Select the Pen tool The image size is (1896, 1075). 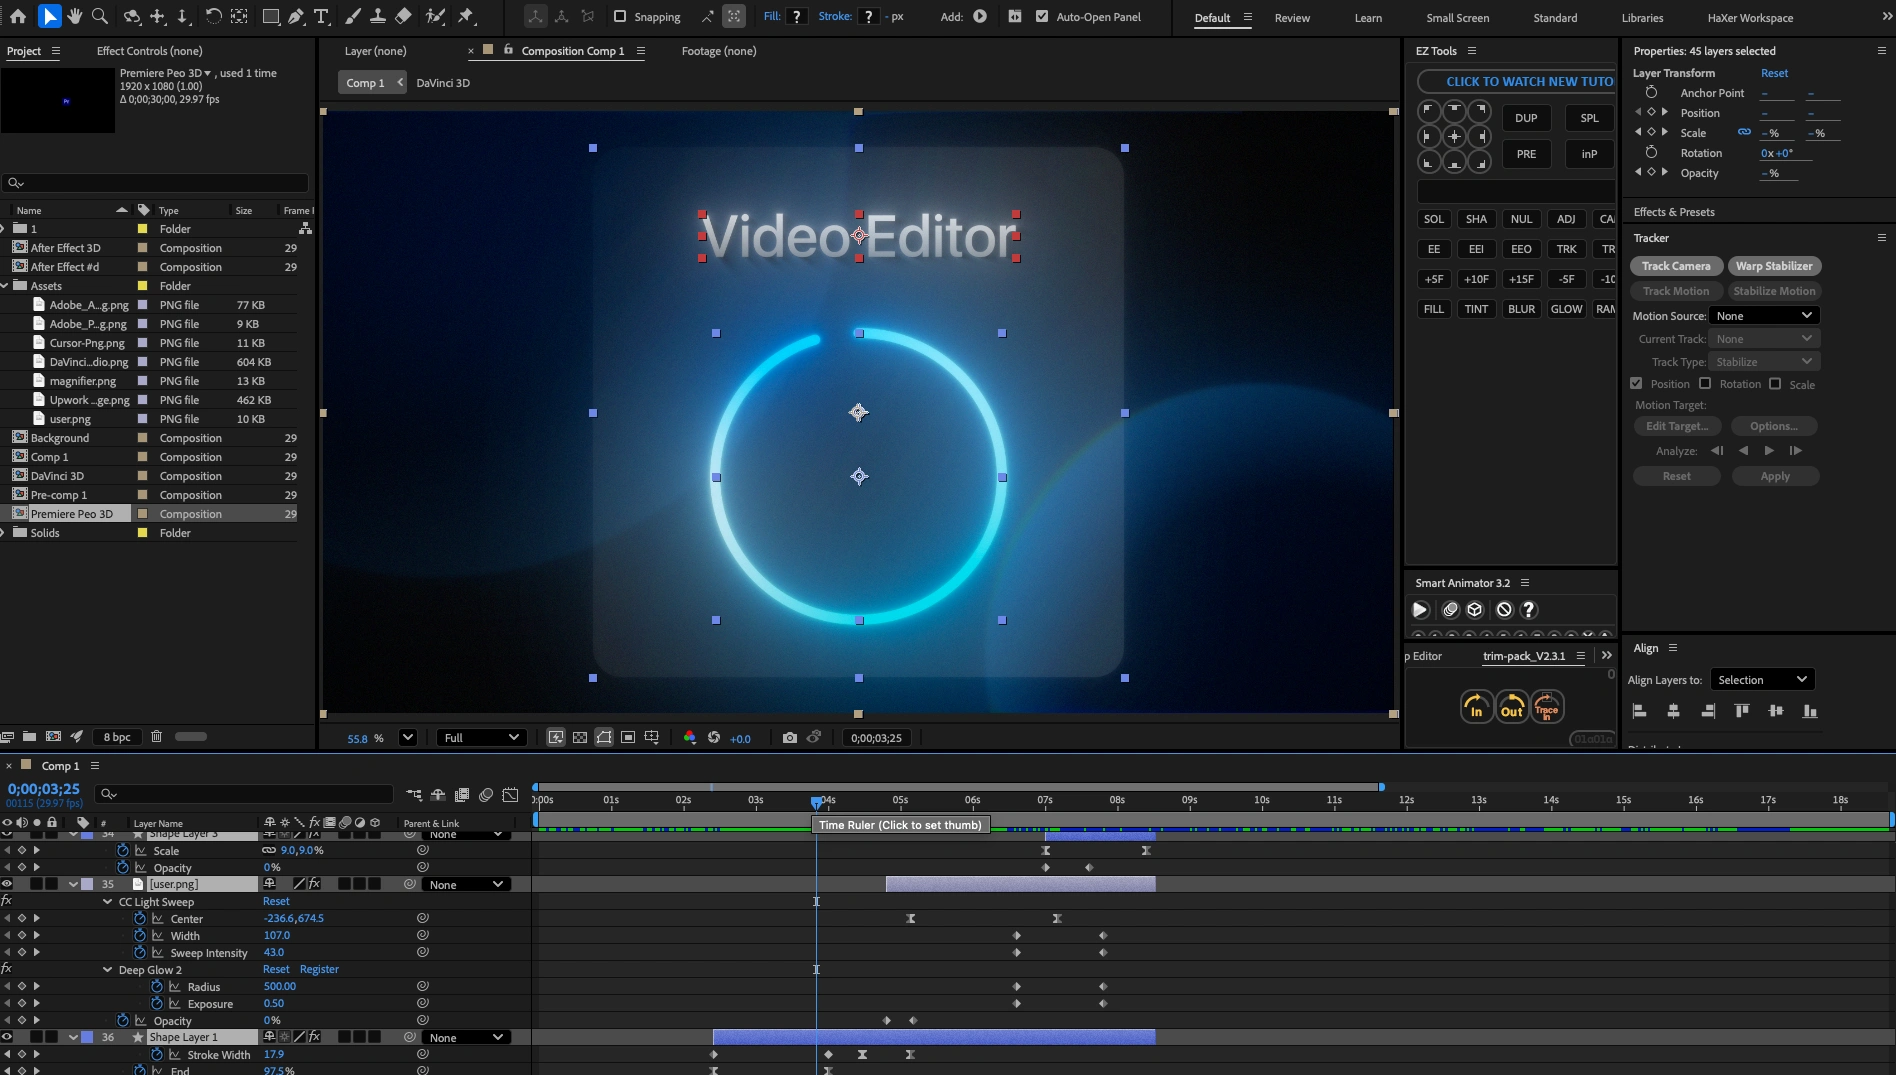294,17
